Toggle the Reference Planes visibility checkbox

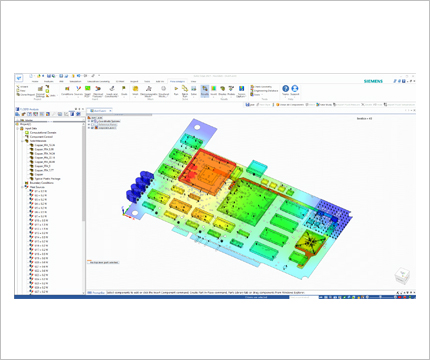pyautogui.click(x=93, y=124)
